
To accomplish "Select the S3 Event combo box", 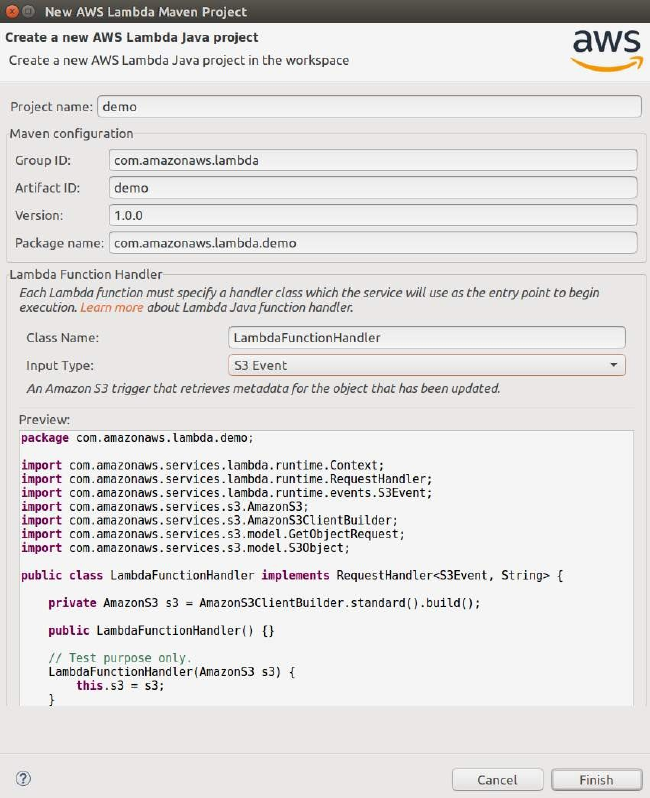I will 420,365.
